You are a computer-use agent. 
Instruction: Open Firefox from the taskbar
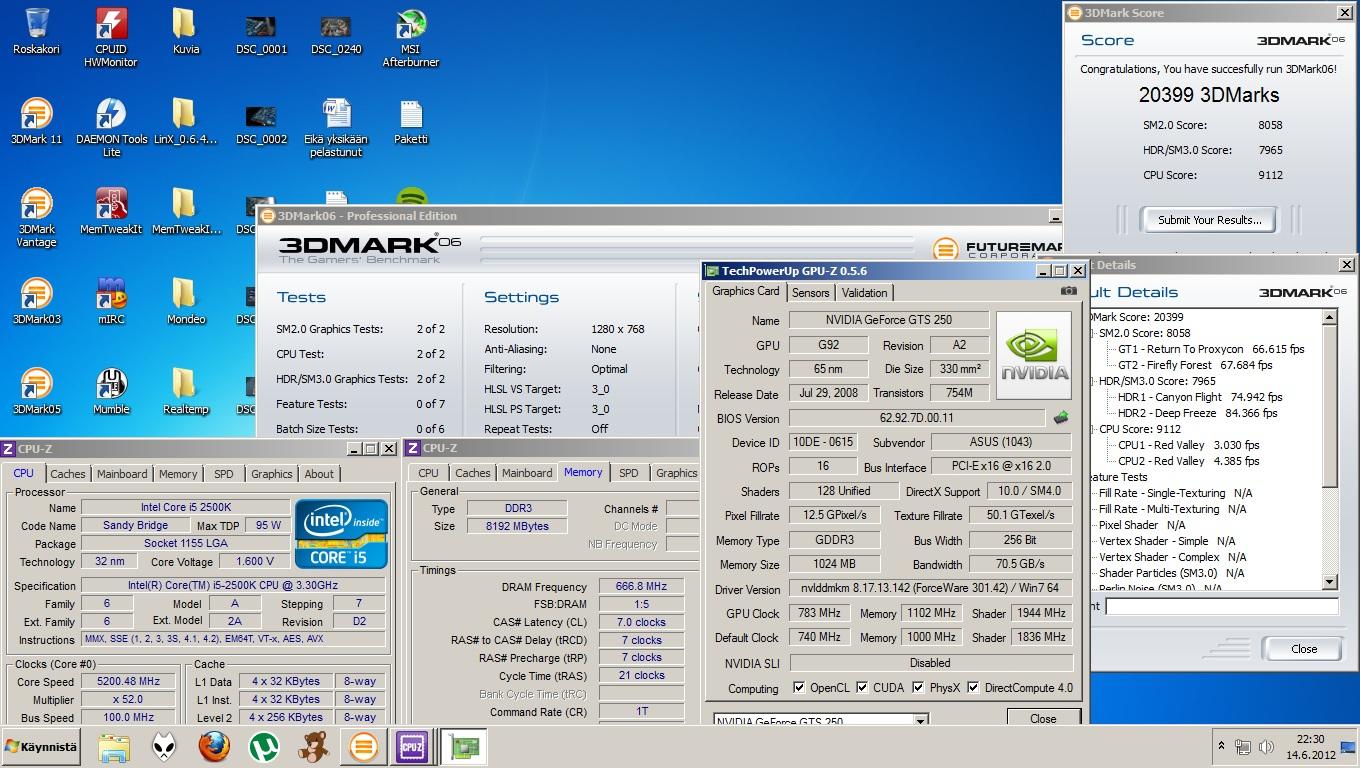214,747
